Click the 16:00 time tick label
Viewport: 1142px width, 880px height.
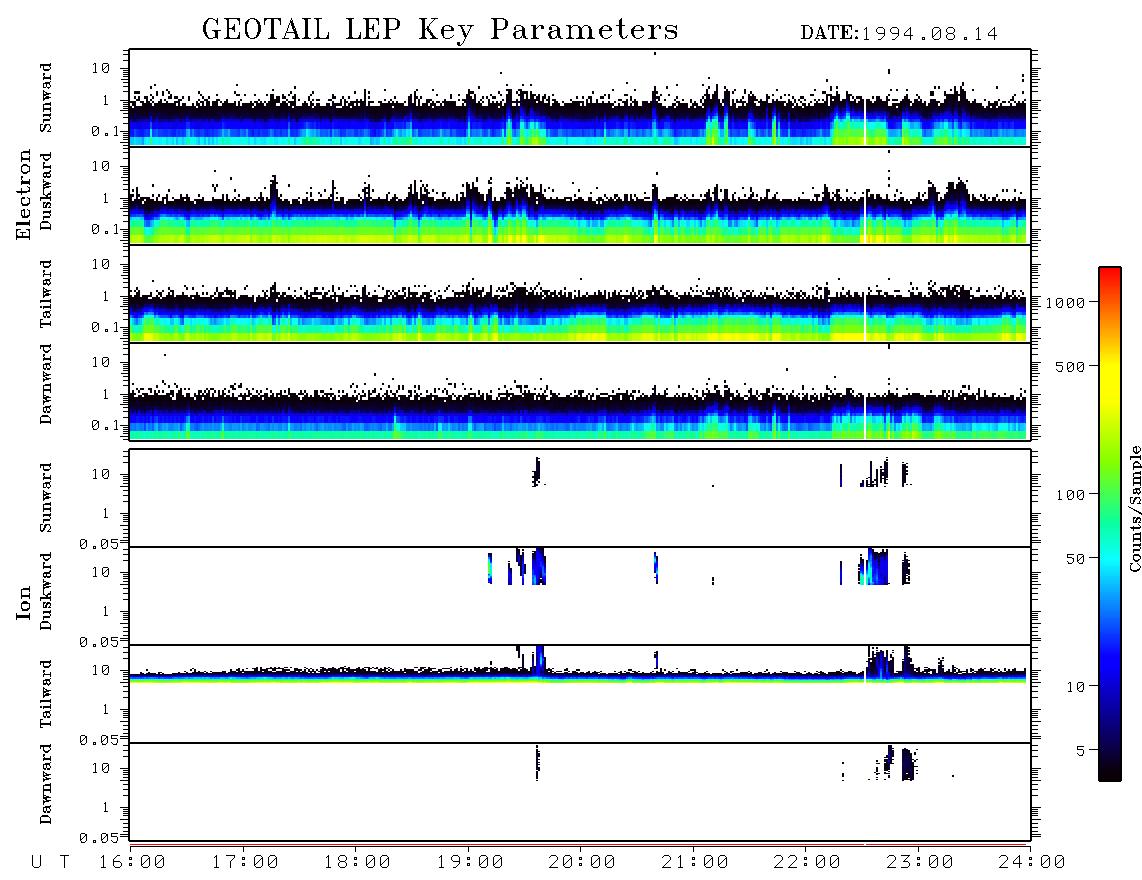[132, 862]
